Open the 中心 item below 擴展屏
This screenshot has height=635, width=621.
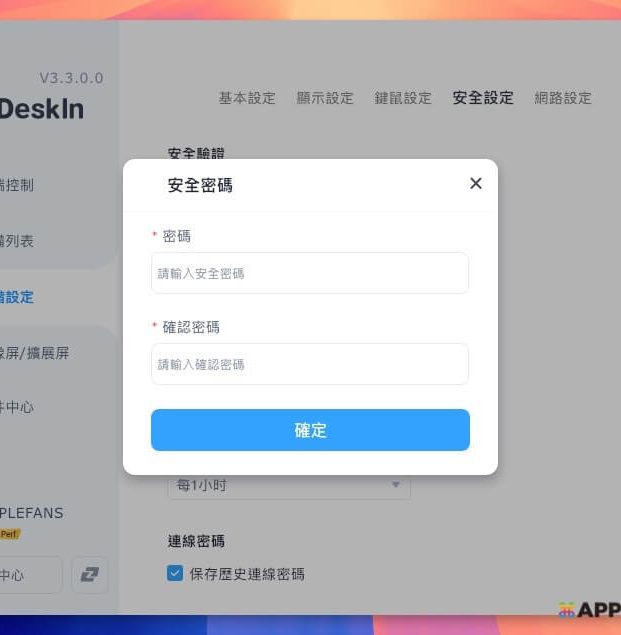click(16, 407)
